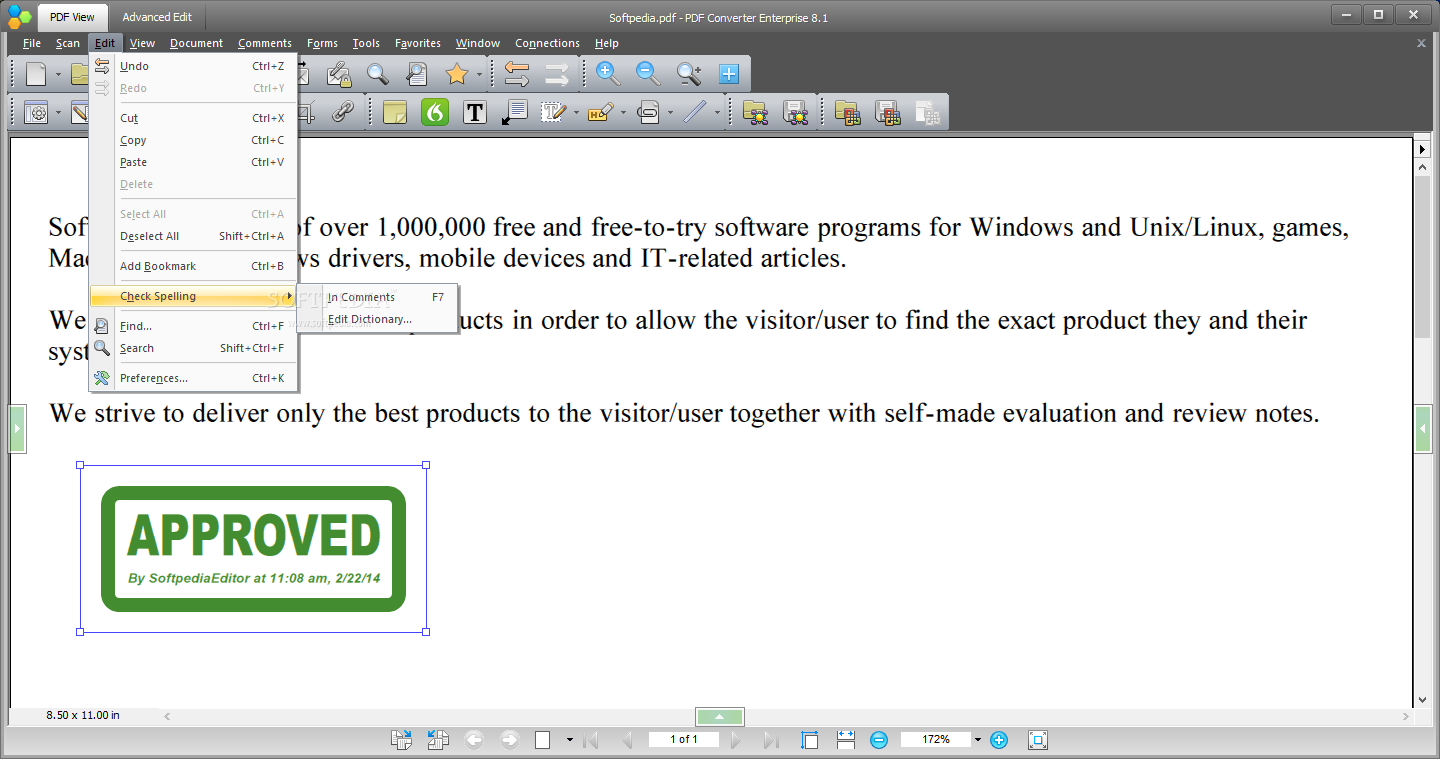1440x759 pixels.
Task: Click the green APPROVED stamp annotation
Action: click(254, 549)
